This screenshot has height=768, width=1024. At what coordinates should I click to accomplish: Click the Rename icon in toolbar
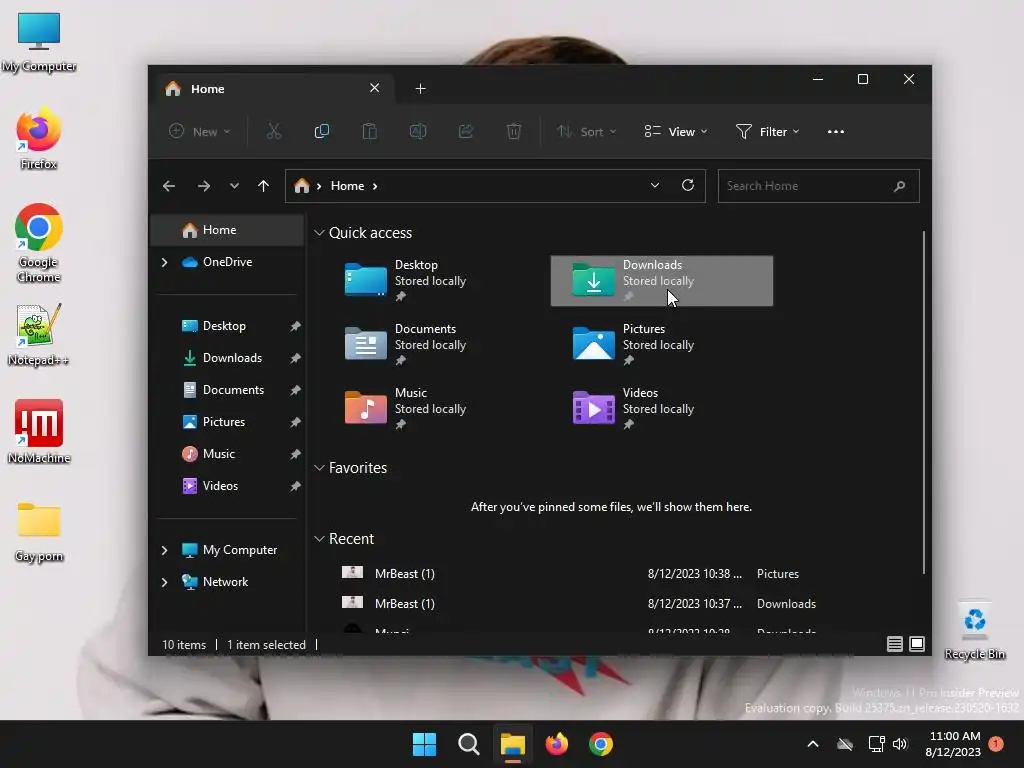coord(418,131)
